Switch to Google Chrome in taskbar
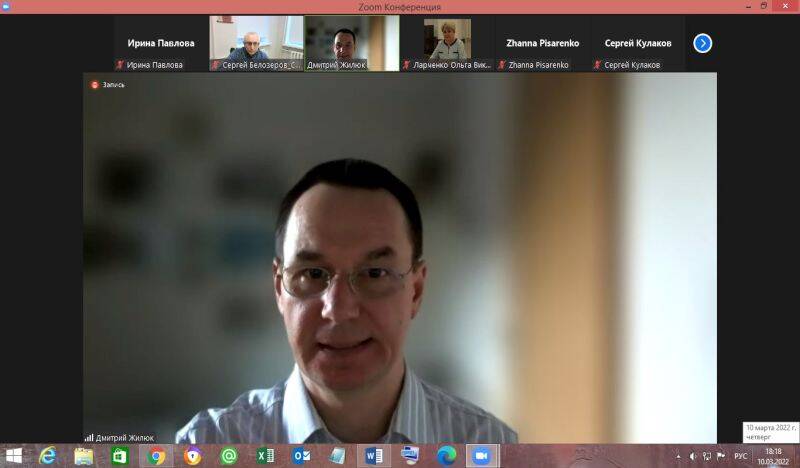Viewport: 800px width, 468px height. click(x=156, y=456)
